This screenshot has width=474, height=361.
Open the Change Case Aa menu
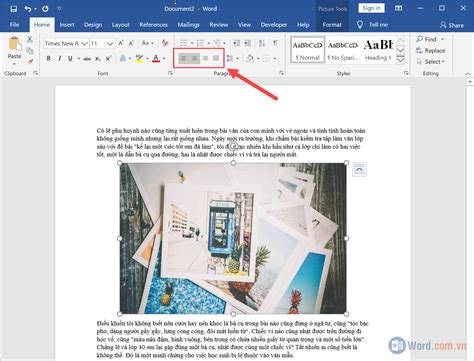click(x=147, y=43)
